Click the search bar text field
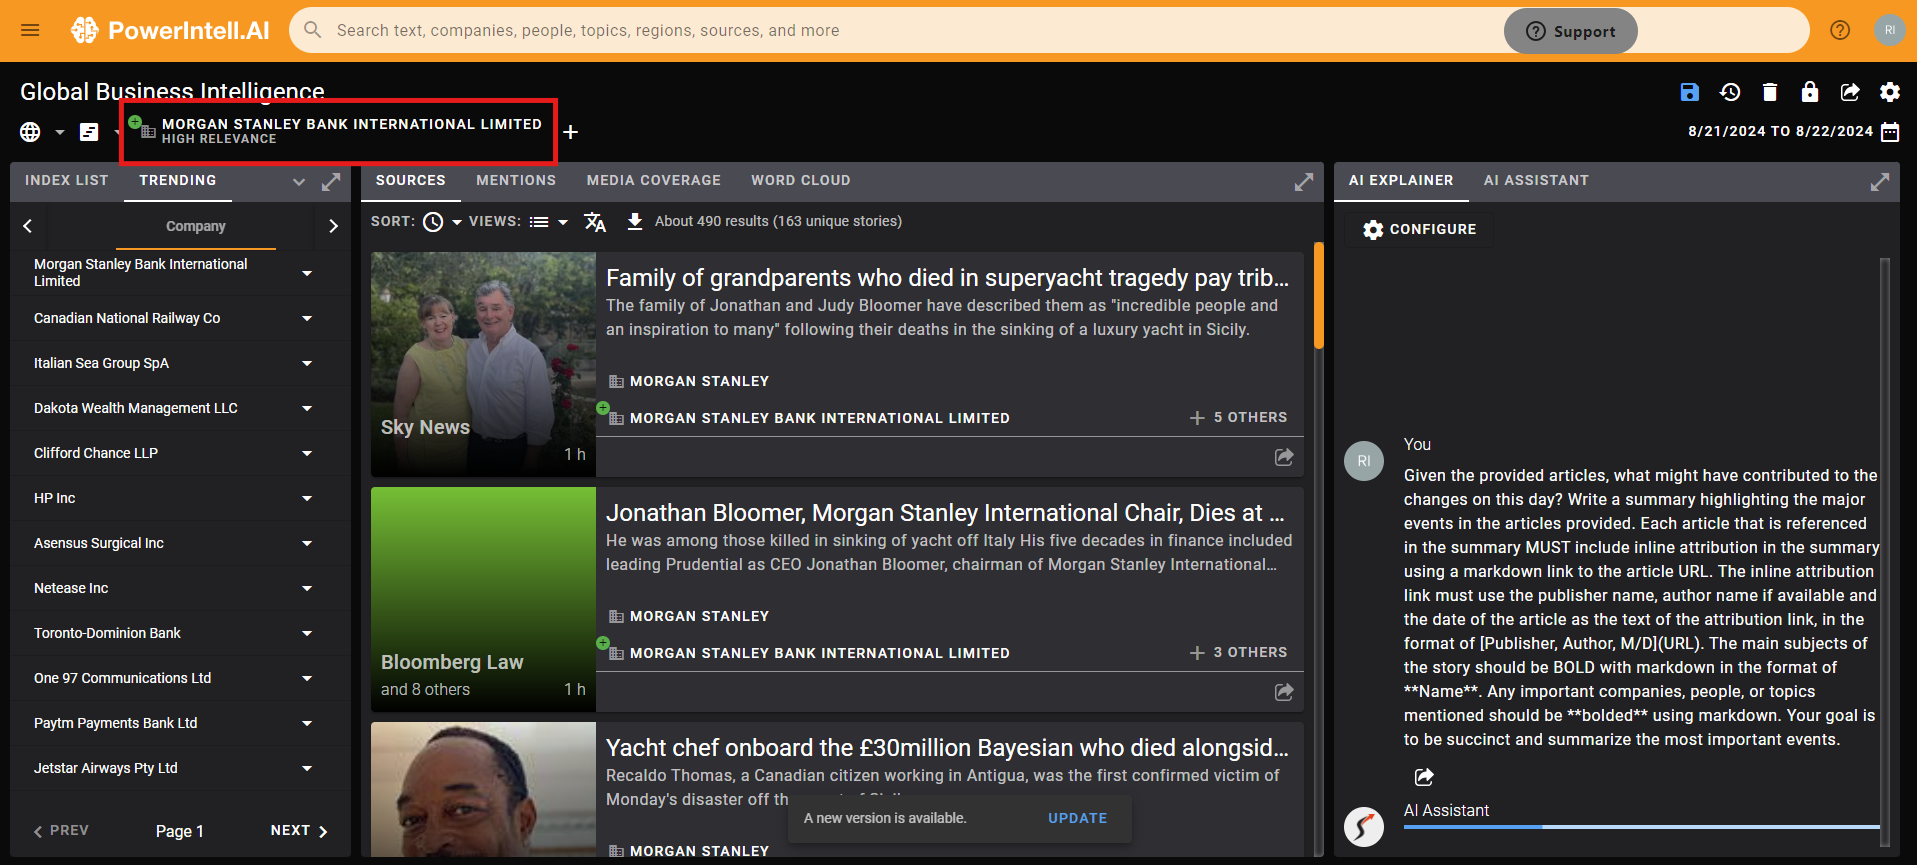1917x865 pixels. point(900,30)
